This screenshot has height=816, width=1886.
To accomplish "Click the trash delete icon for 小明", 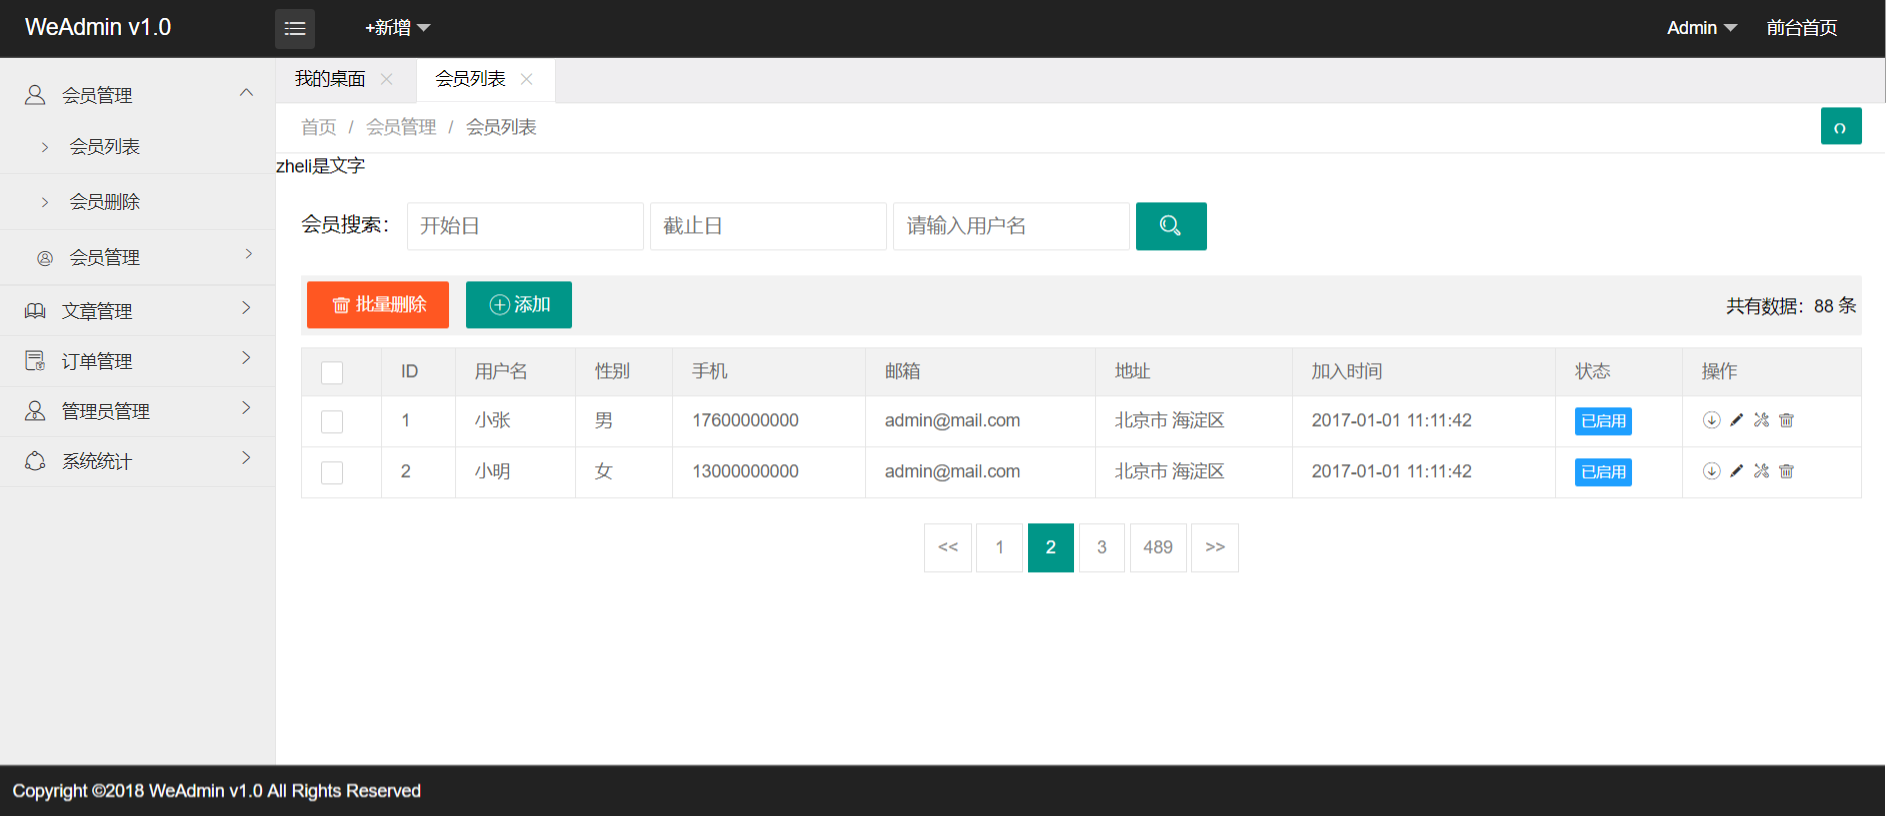I will [x=1786, y=471].
